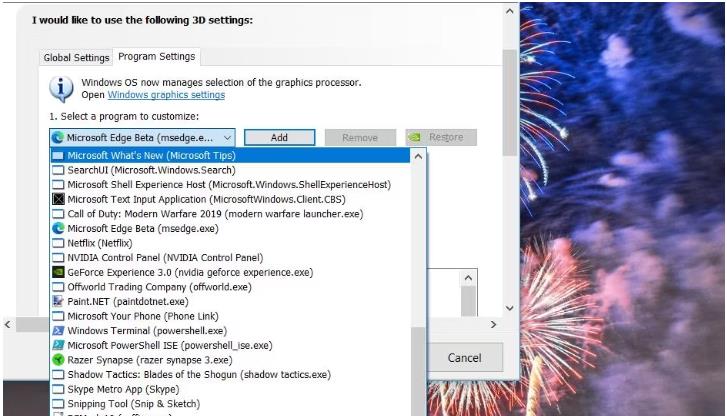
Task: Click the Microsoft Your Phone icon
Action: click(x=58, y=316)
